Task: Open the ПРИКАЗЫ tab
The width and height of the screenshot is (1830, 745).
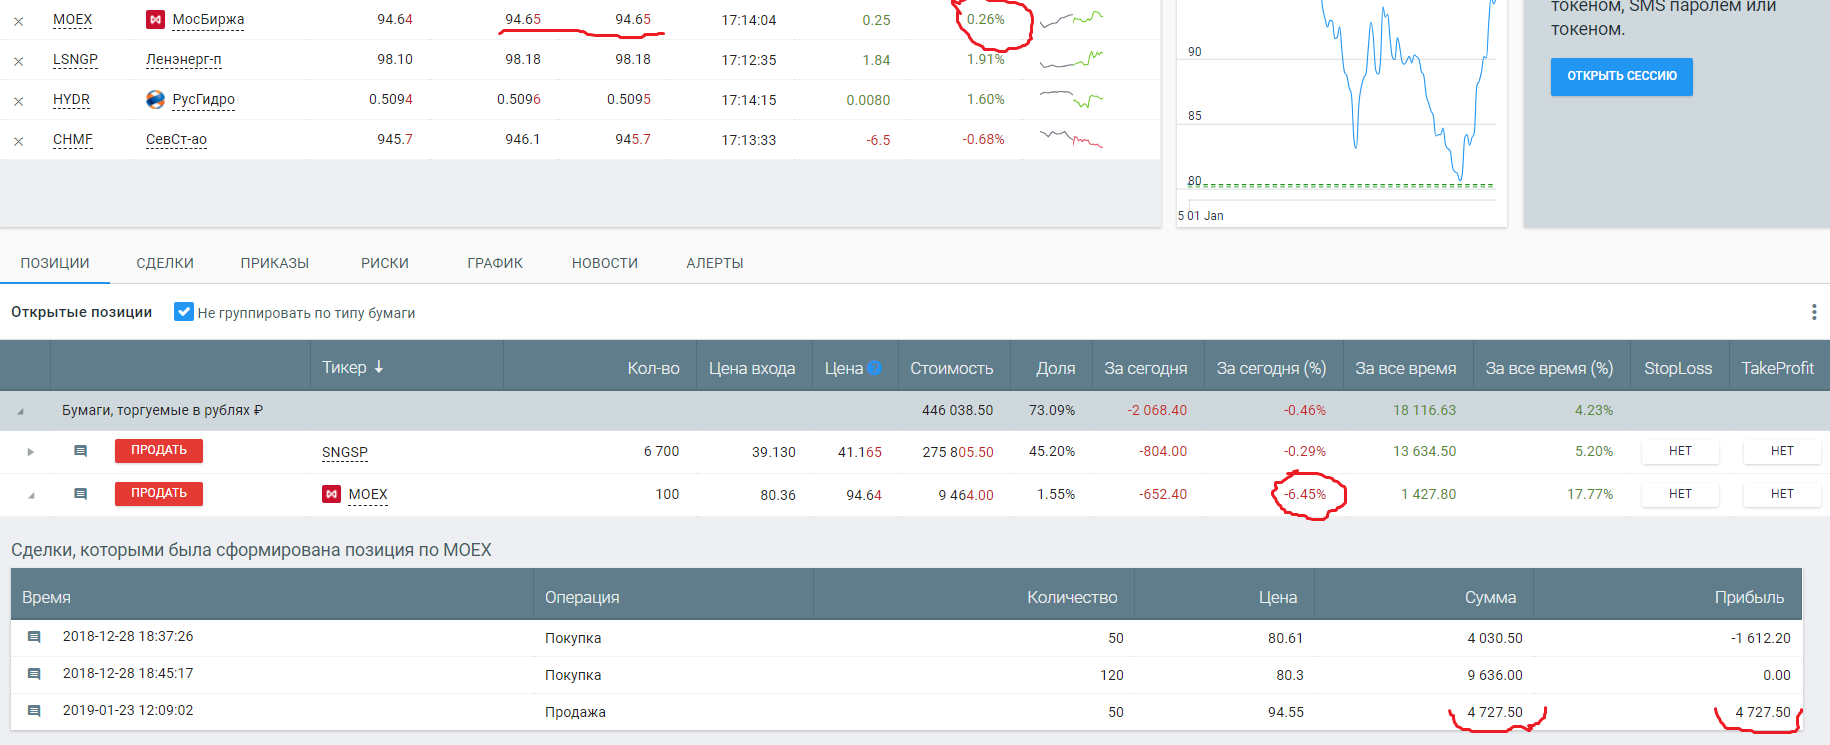Action: point(275,263)
